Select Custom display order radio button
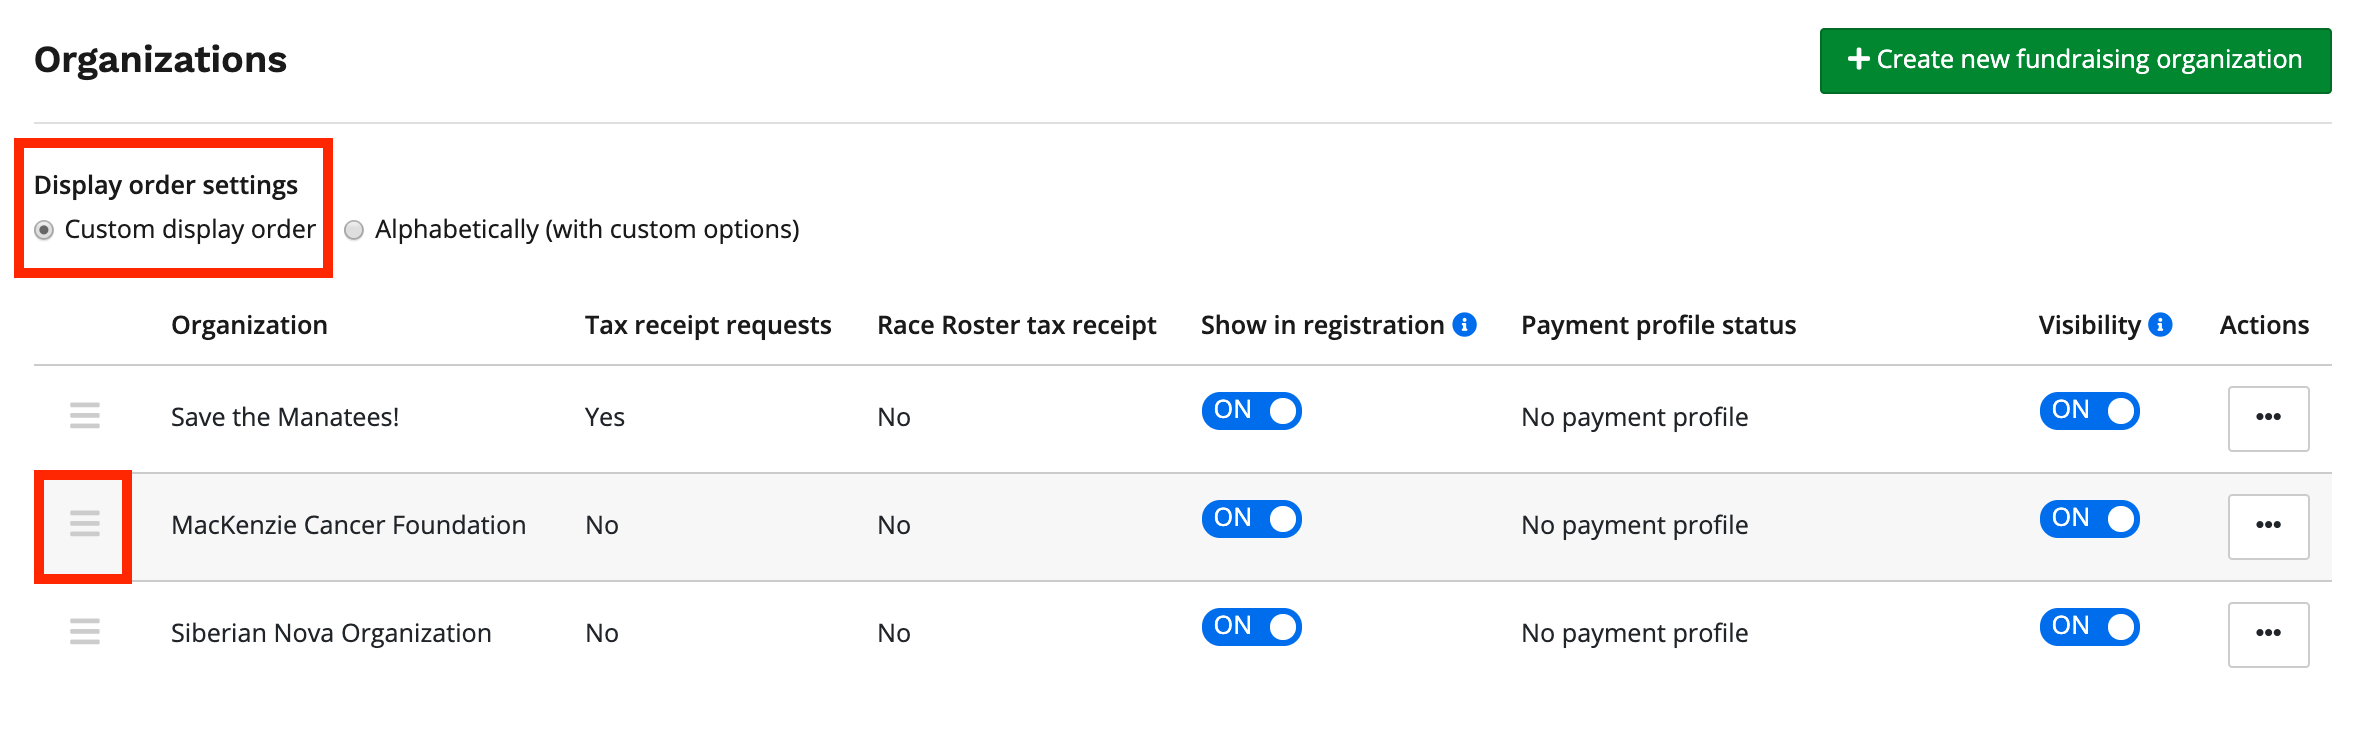 pyautogui.click(x=44, y=230)
